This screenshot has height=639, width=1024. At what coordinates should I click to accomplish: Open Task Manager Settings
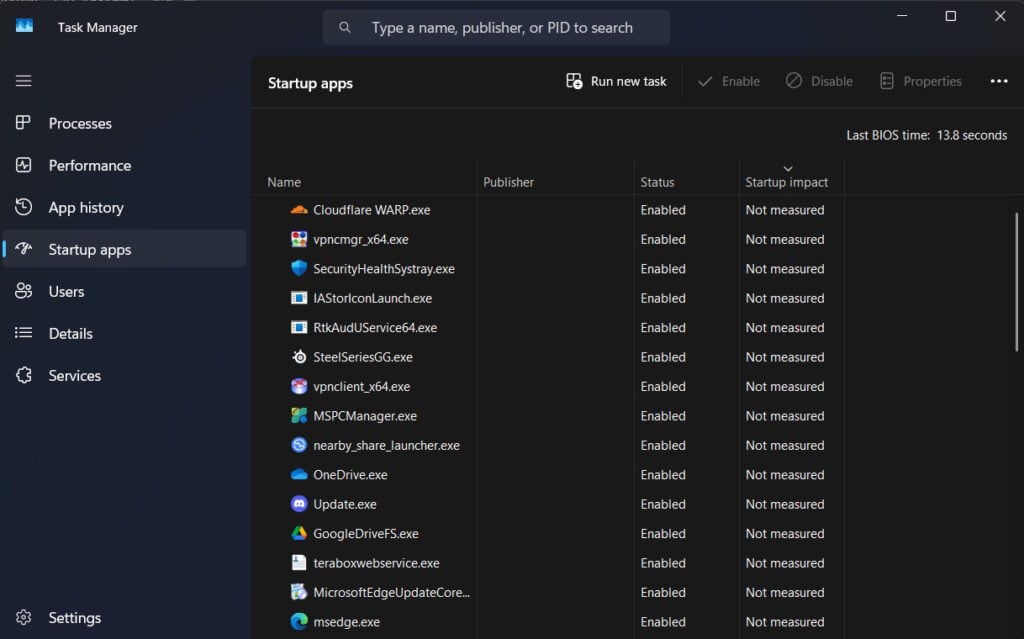74,618
